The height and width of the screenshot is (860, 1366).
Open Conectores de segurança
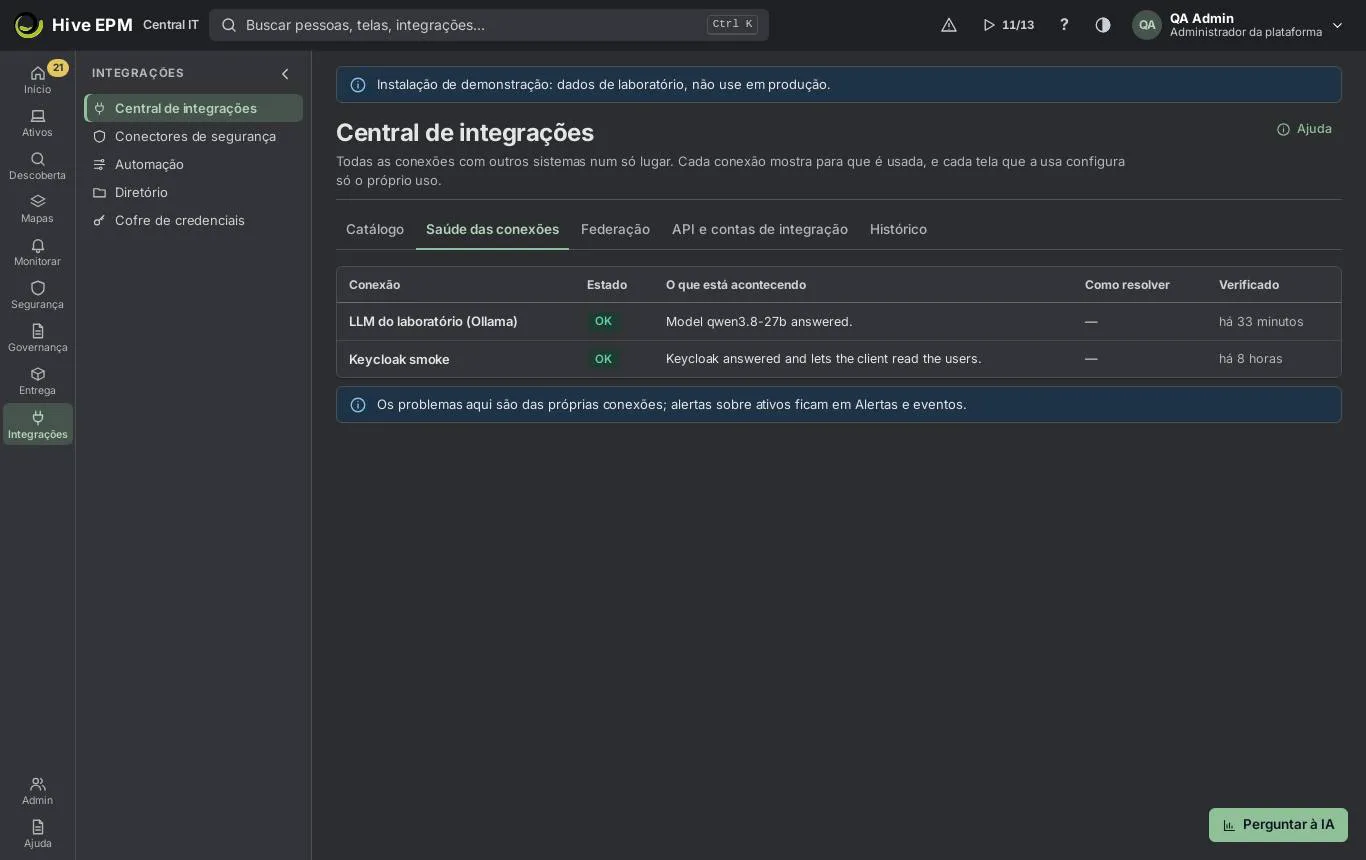point(194,136)
